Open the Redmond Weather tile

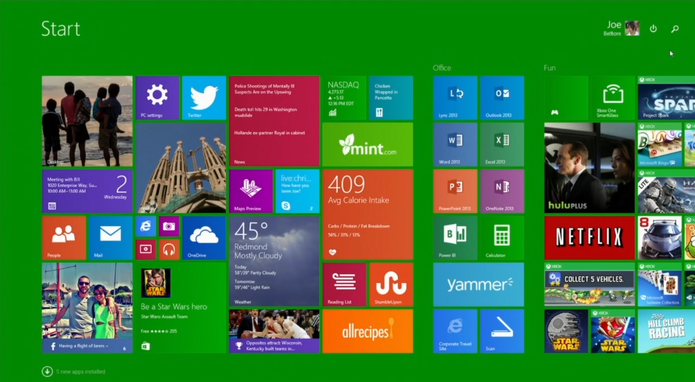[274, 261]
